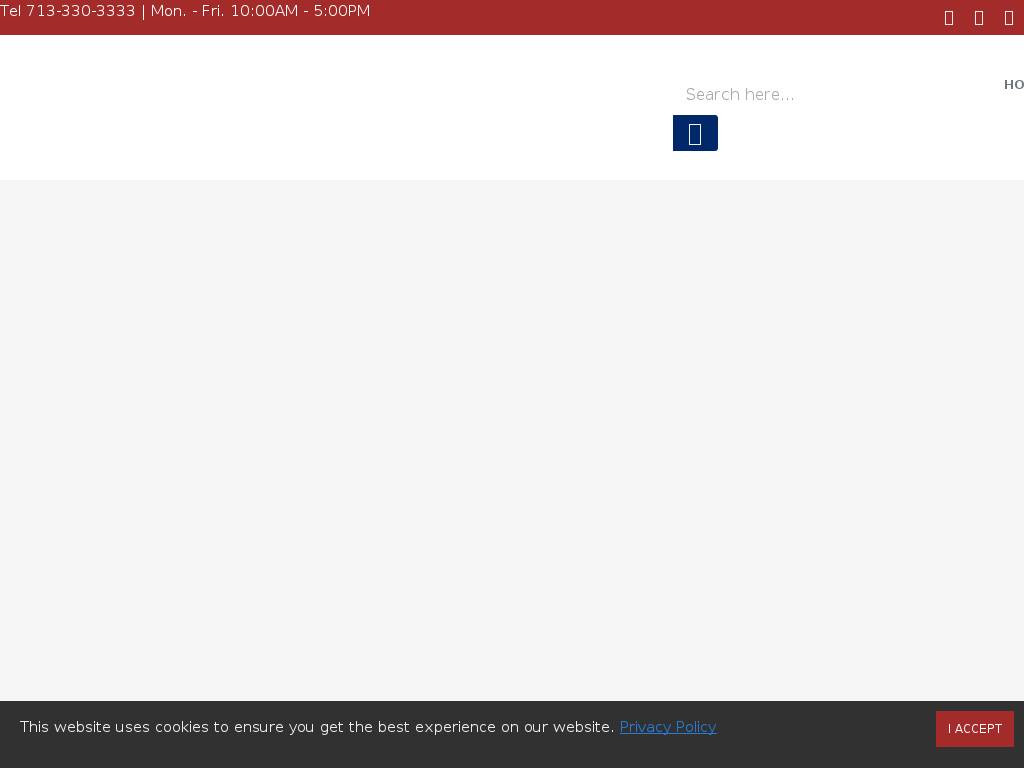Open the Privacy Policy link

[667, 727]
